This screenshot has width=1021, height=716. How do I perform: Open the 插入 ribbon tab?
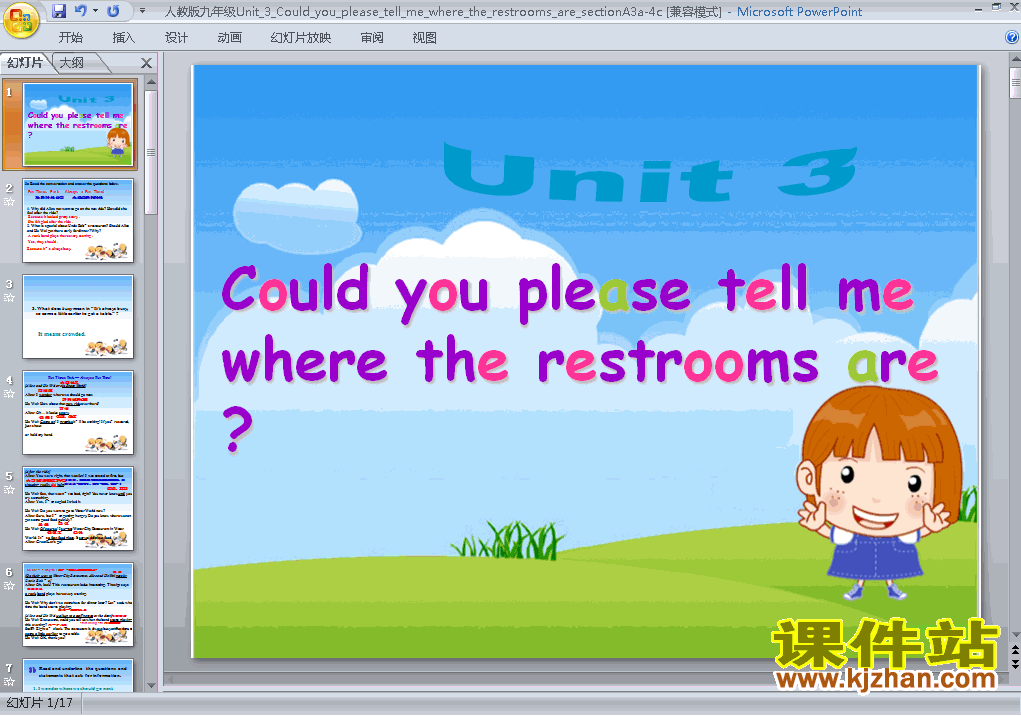123,38
